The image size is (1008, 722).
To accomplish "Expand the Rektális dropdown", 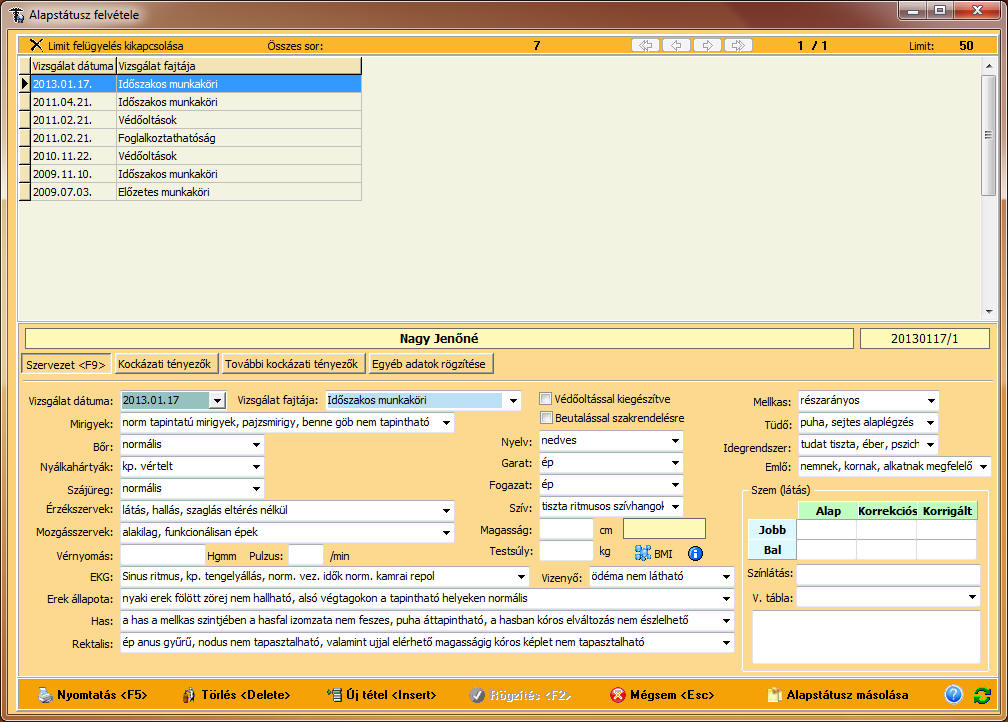I will coord(726,642).
